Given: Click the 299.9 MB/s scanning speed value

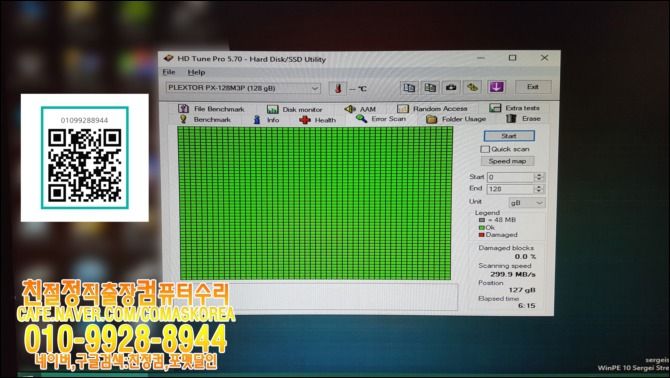Looking at the screenshot, I should click(x=513, y=274).
